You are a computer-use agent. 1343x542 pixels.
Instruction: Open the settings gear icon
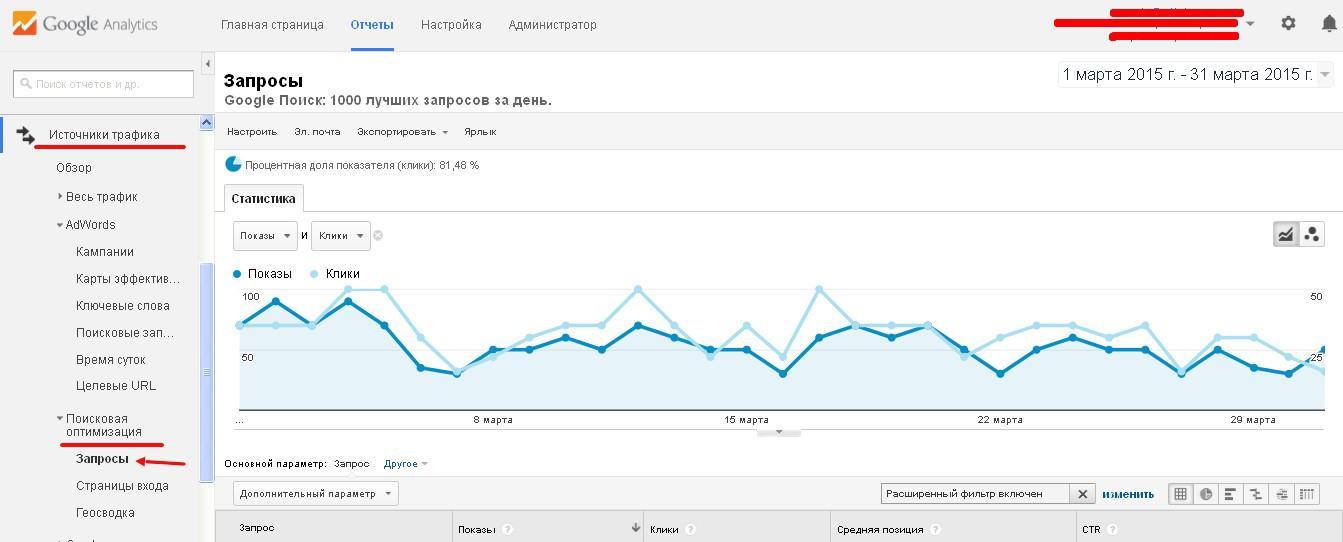1288,23
